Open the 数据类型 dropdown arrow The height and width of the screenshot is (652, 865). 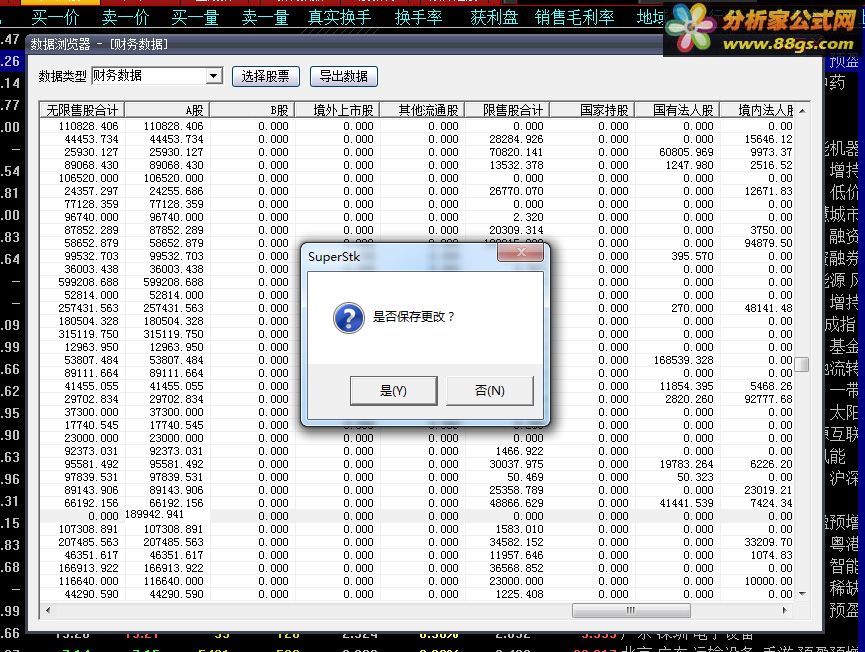[x=214, y=76]
